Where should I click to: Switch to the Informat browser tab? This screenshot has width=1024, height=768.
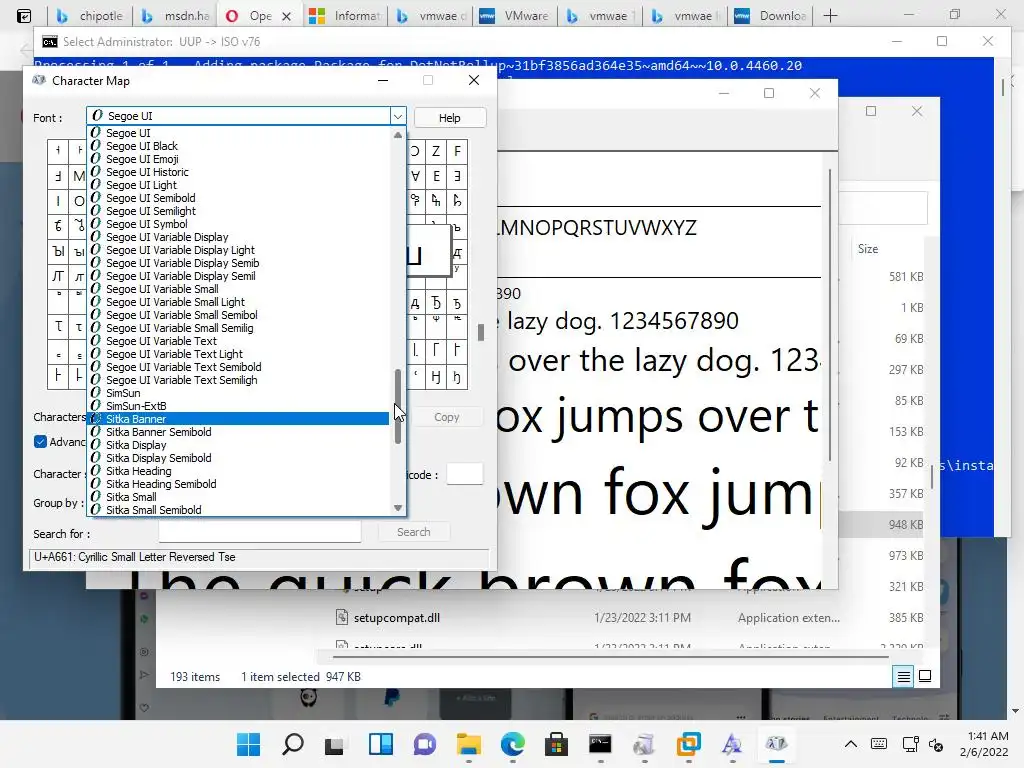[346, 16]
